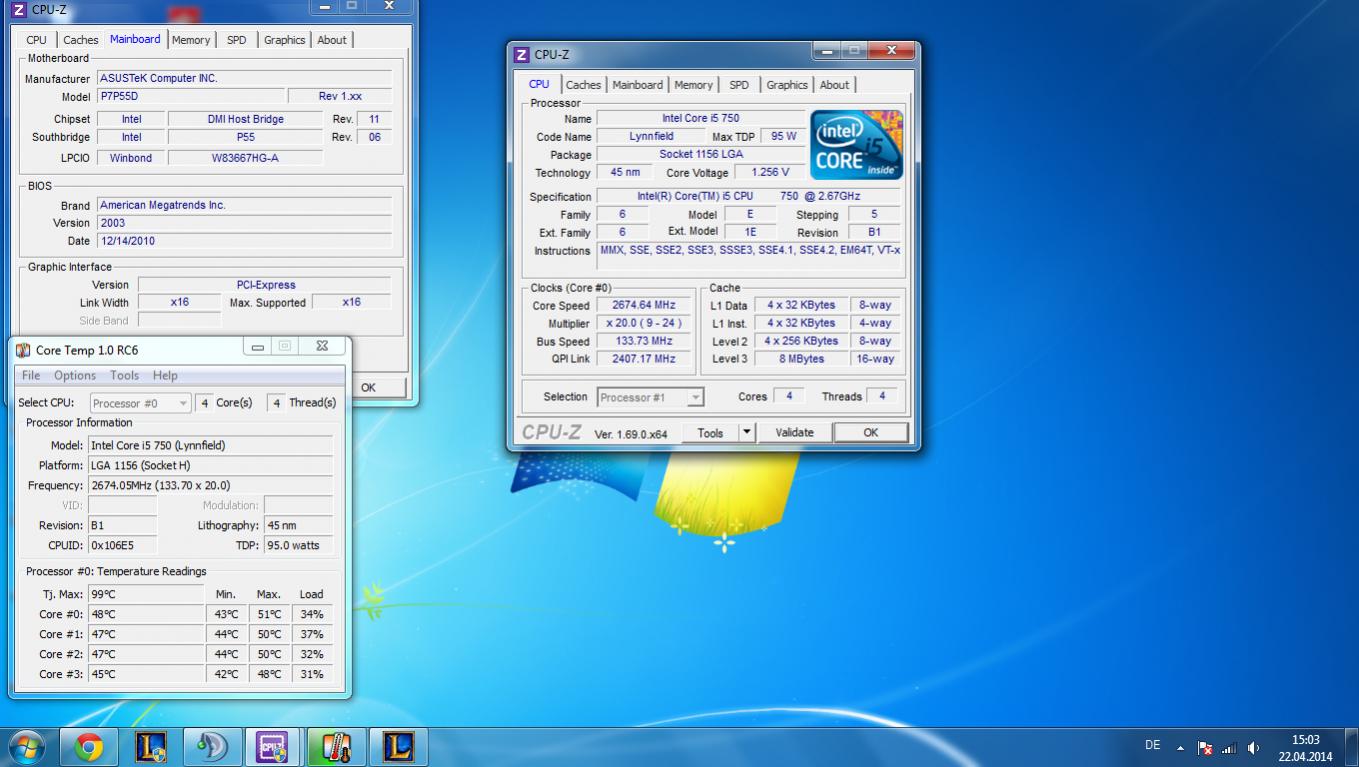
Task: Click the Intel Core i5 inside logo
Action: pyautogui.click(x=856, y=145)
